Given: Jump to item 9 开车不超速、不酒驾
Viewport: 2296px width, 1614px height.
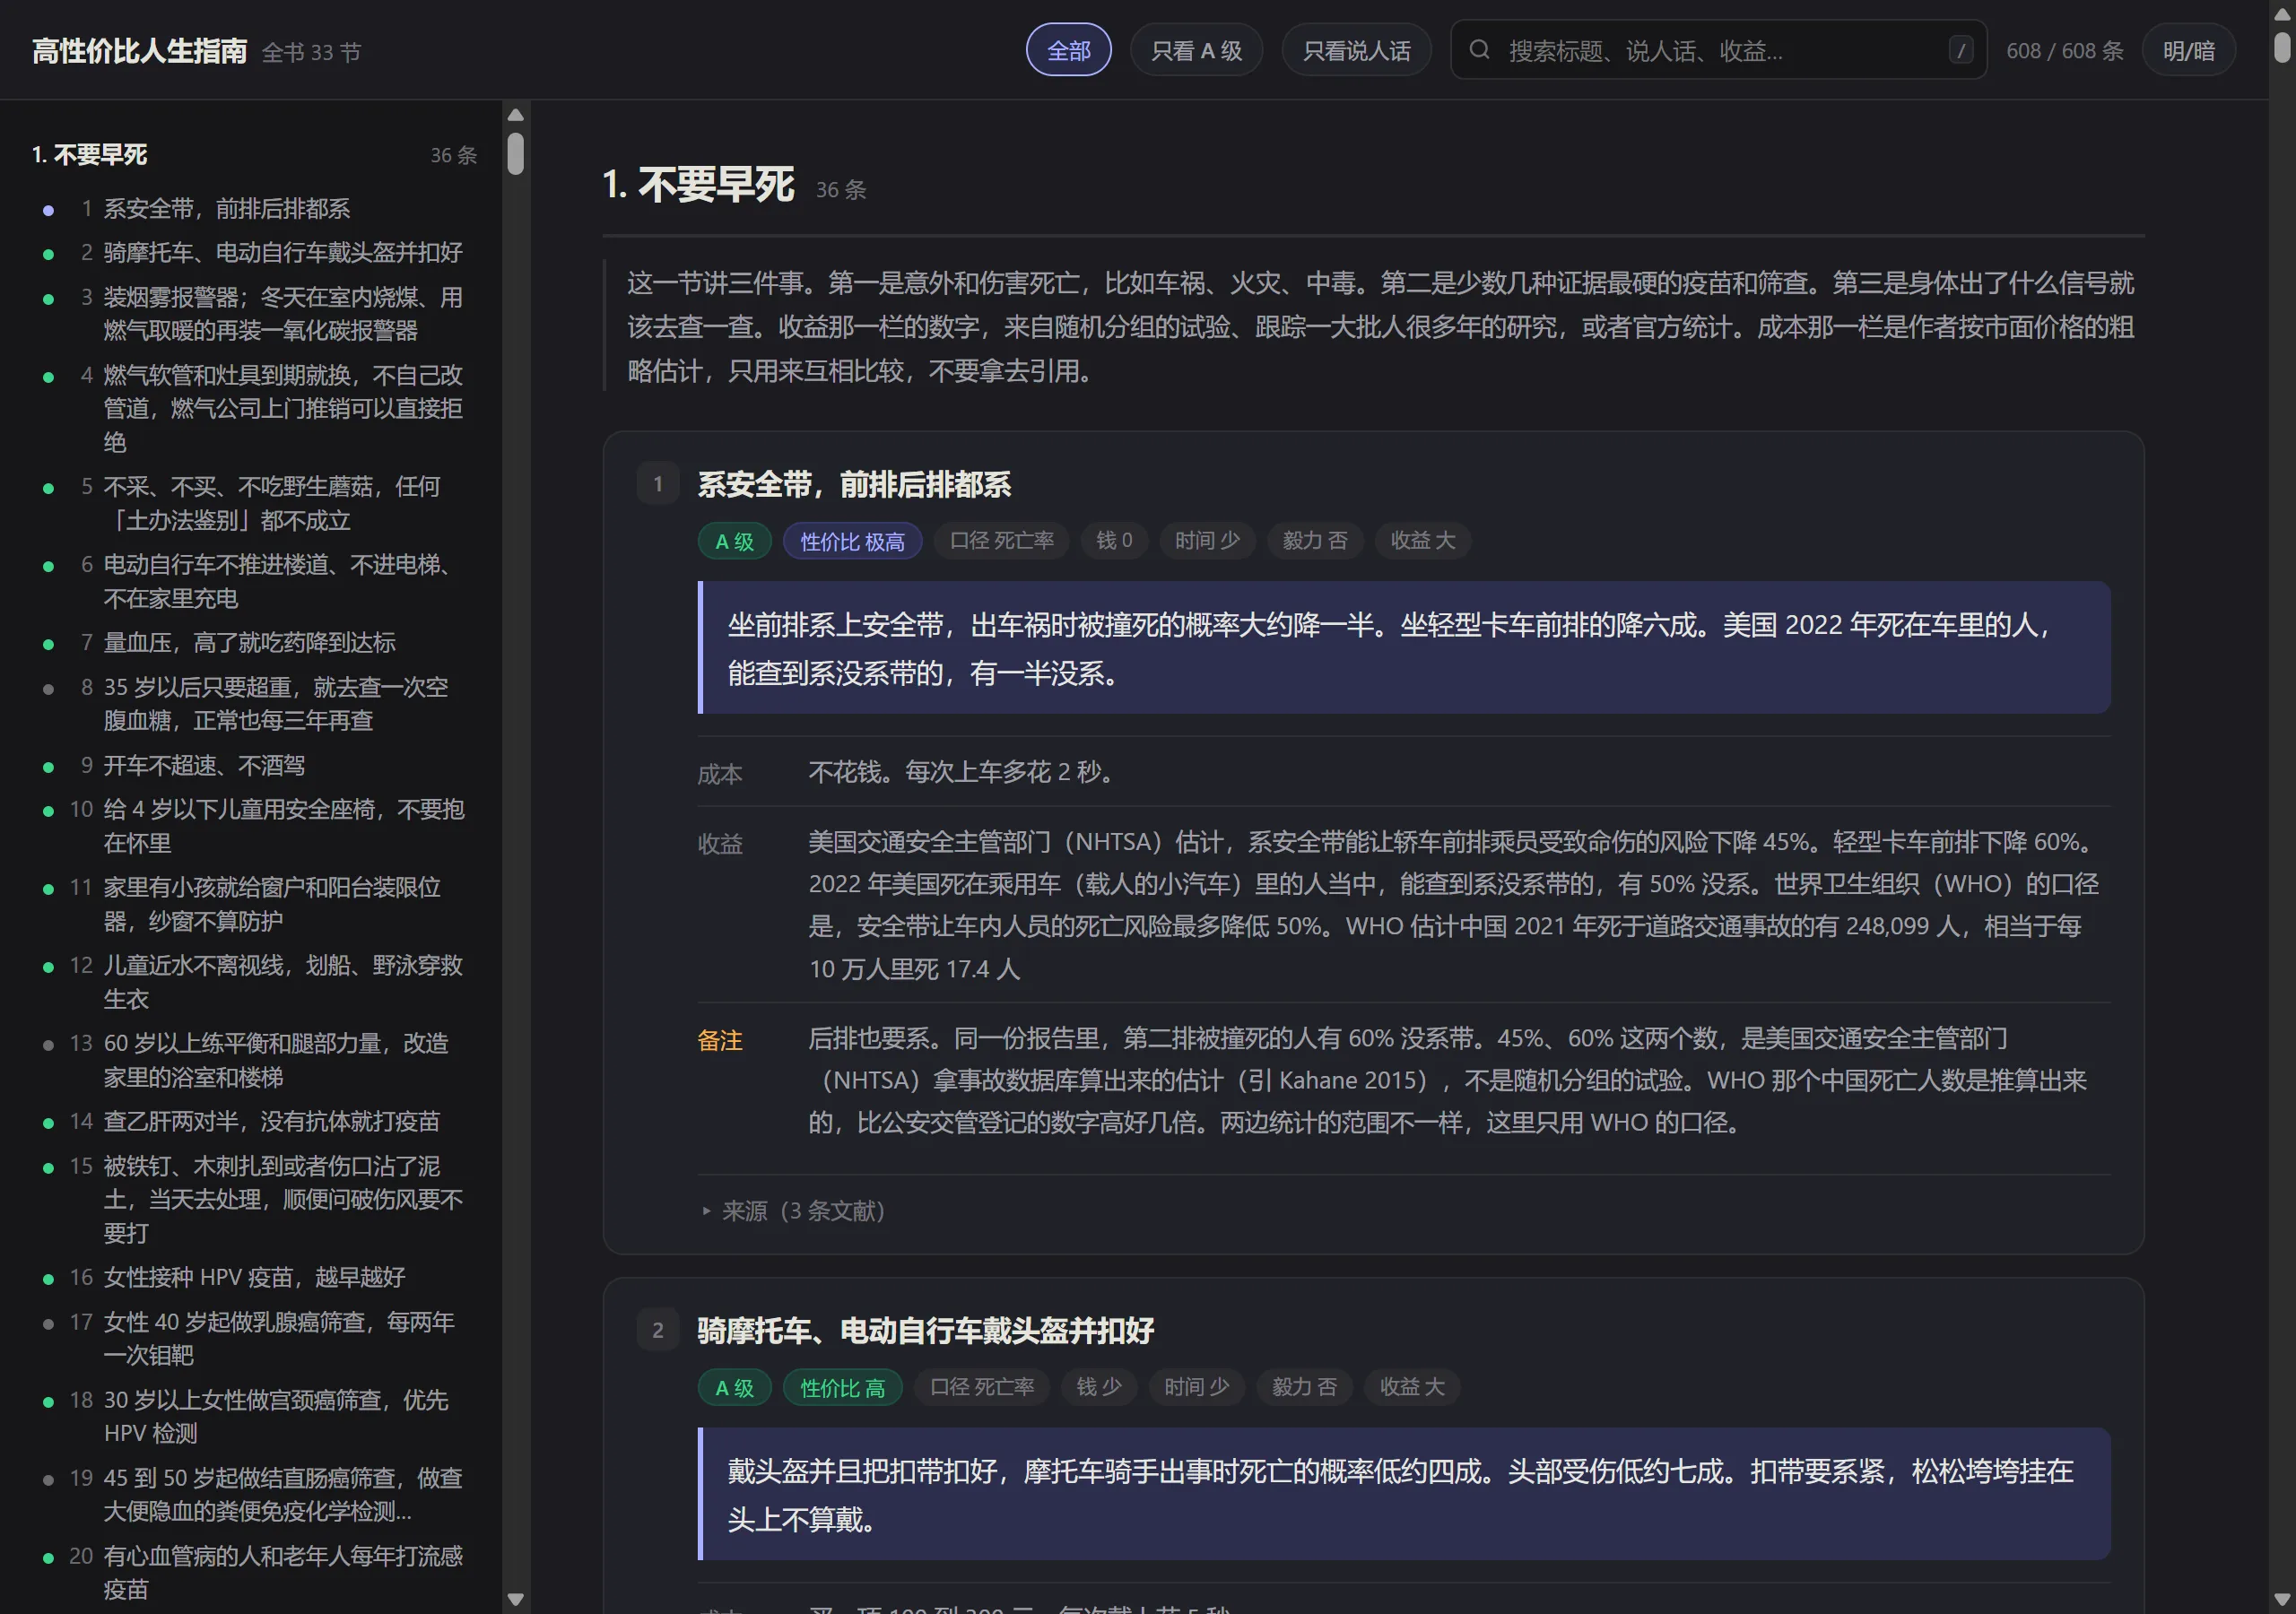Looking at the screenshot, I should click(254, 766).
